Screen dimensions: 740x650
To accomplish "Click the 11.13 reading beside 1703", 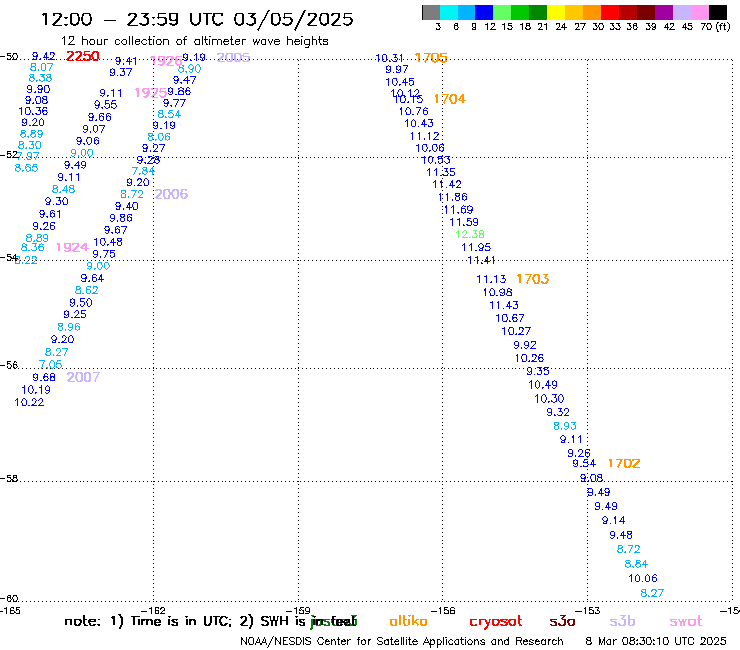I will click(x=491, y=279).
